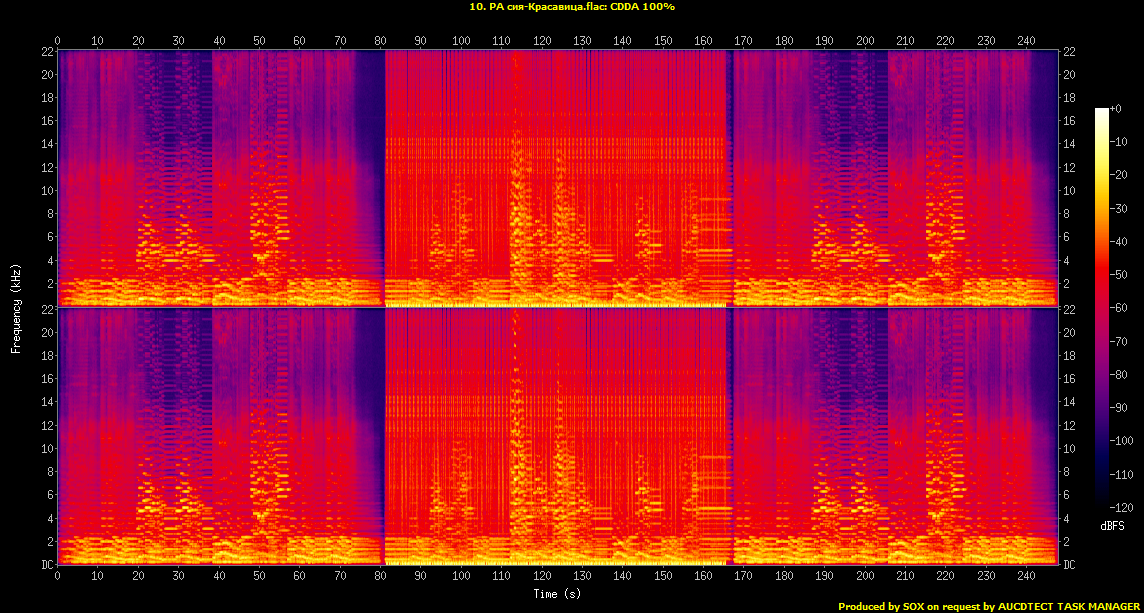Click the "-100" value on the dBFS scale
This screenshot has height=613, width=1144.
(1121, 440)
